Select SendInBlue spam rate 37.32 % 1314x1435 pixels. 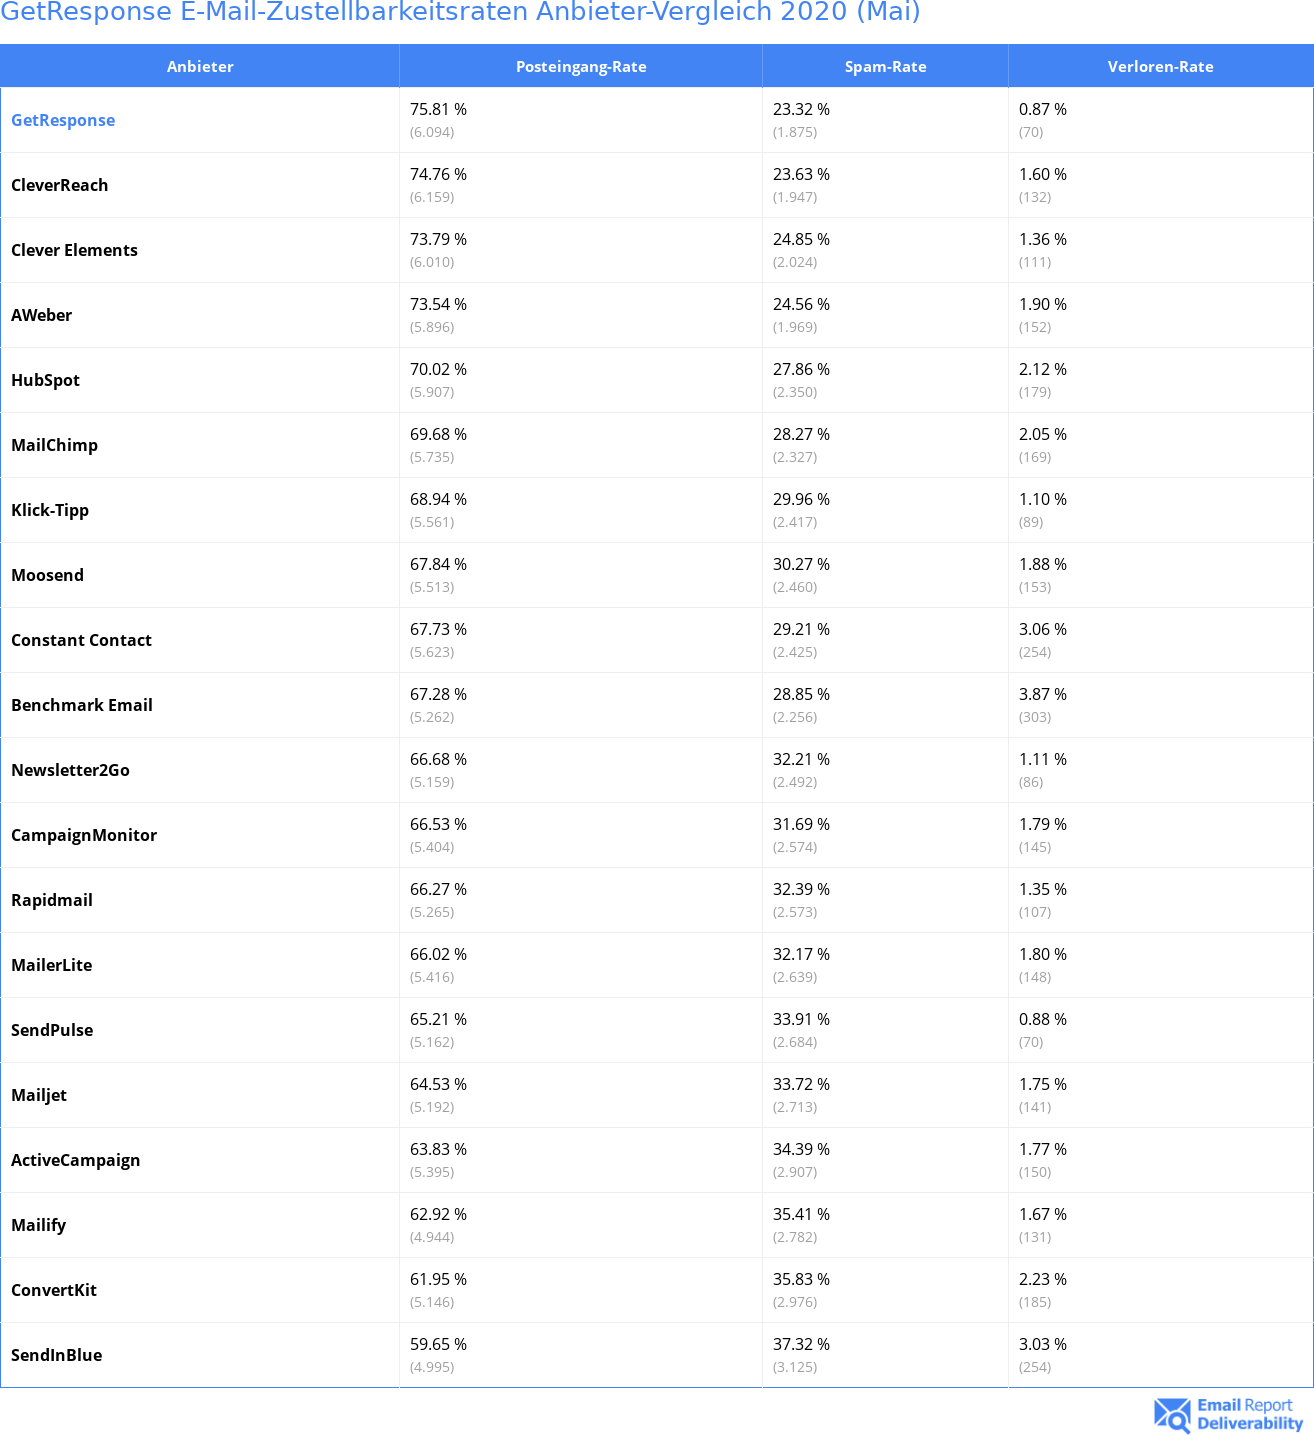pyautogui.click(x=801, y=1344)
